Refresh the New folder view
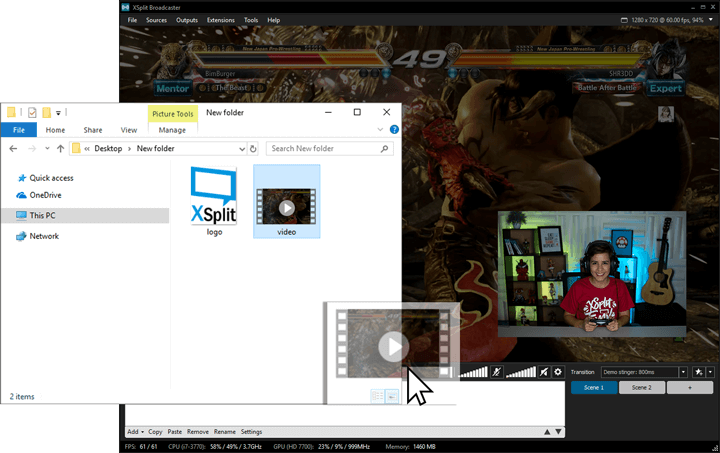Screen dimensions: 720x453 253,148
